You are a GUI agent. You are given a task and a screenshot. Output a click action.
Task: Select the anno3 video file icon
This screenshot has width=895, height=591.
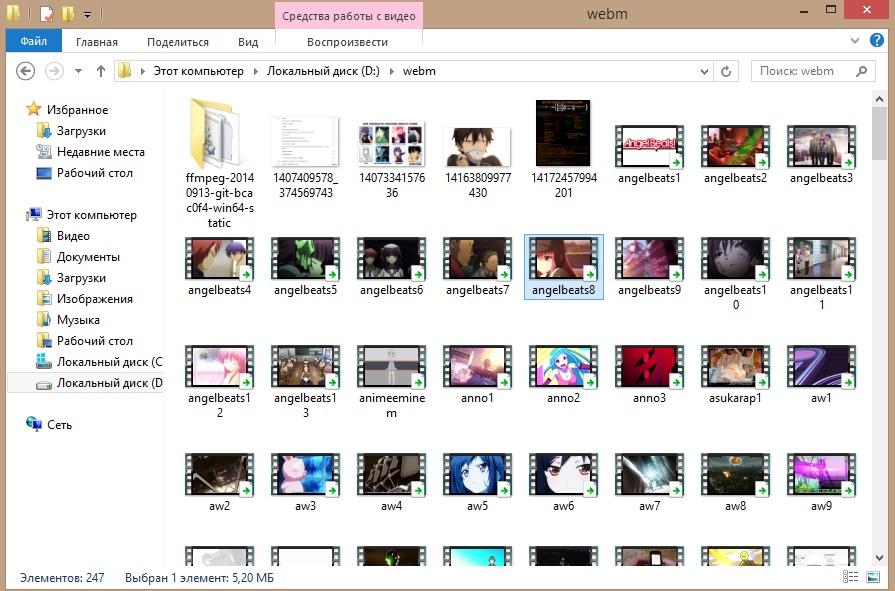click(650, 367)
